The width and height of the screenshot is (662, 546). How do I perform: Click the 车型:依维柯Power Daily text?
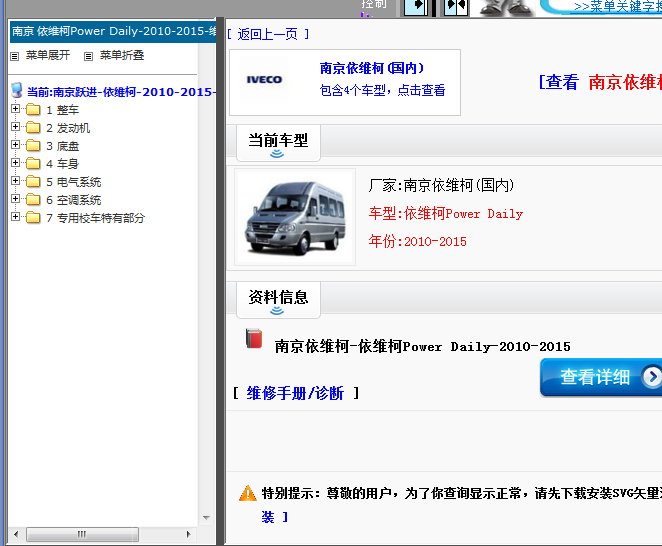tap(446, 214)
